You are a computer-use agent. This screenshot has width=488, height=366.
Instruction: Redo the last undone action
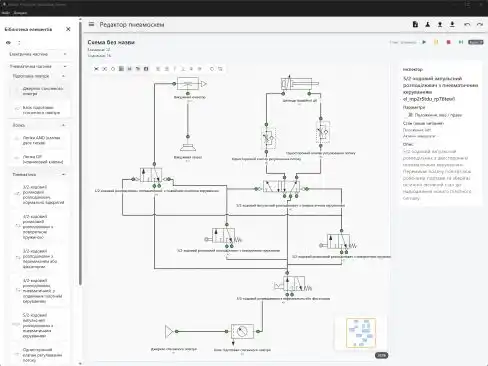(x=480, y=24)
